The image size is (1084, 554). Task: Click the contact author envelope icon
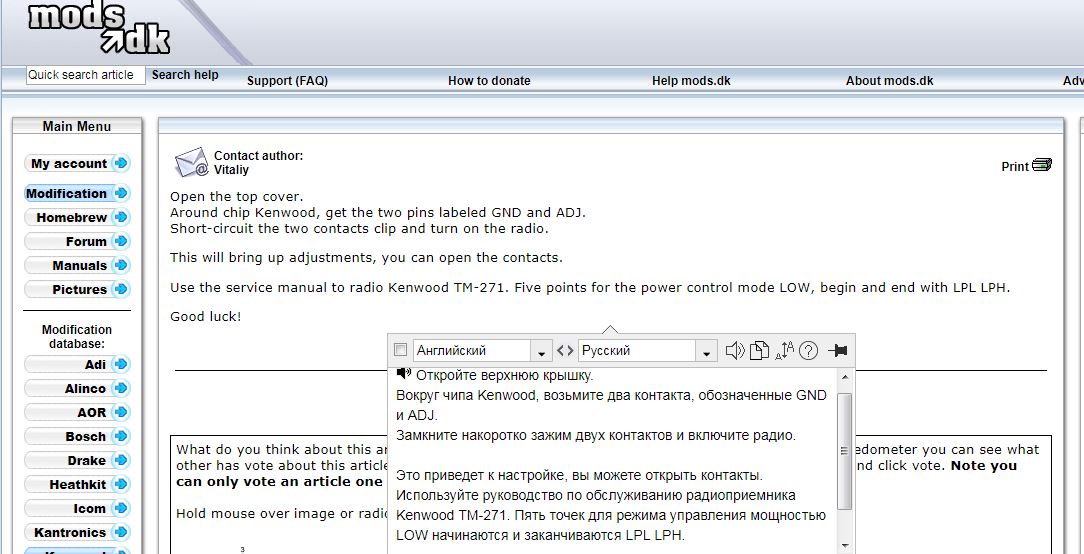(x=191, y=163)
